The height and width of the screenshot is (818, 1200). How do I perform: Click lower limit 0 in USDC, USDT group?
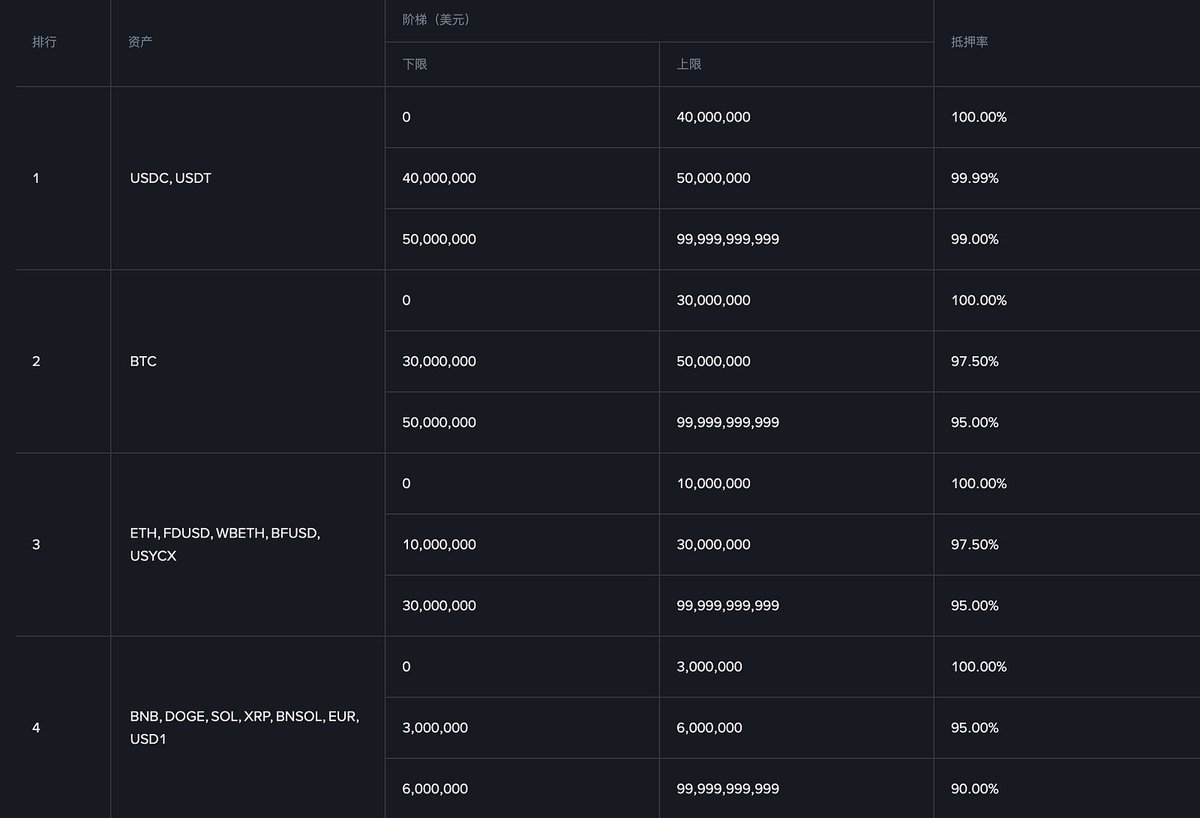pos(406,117)
